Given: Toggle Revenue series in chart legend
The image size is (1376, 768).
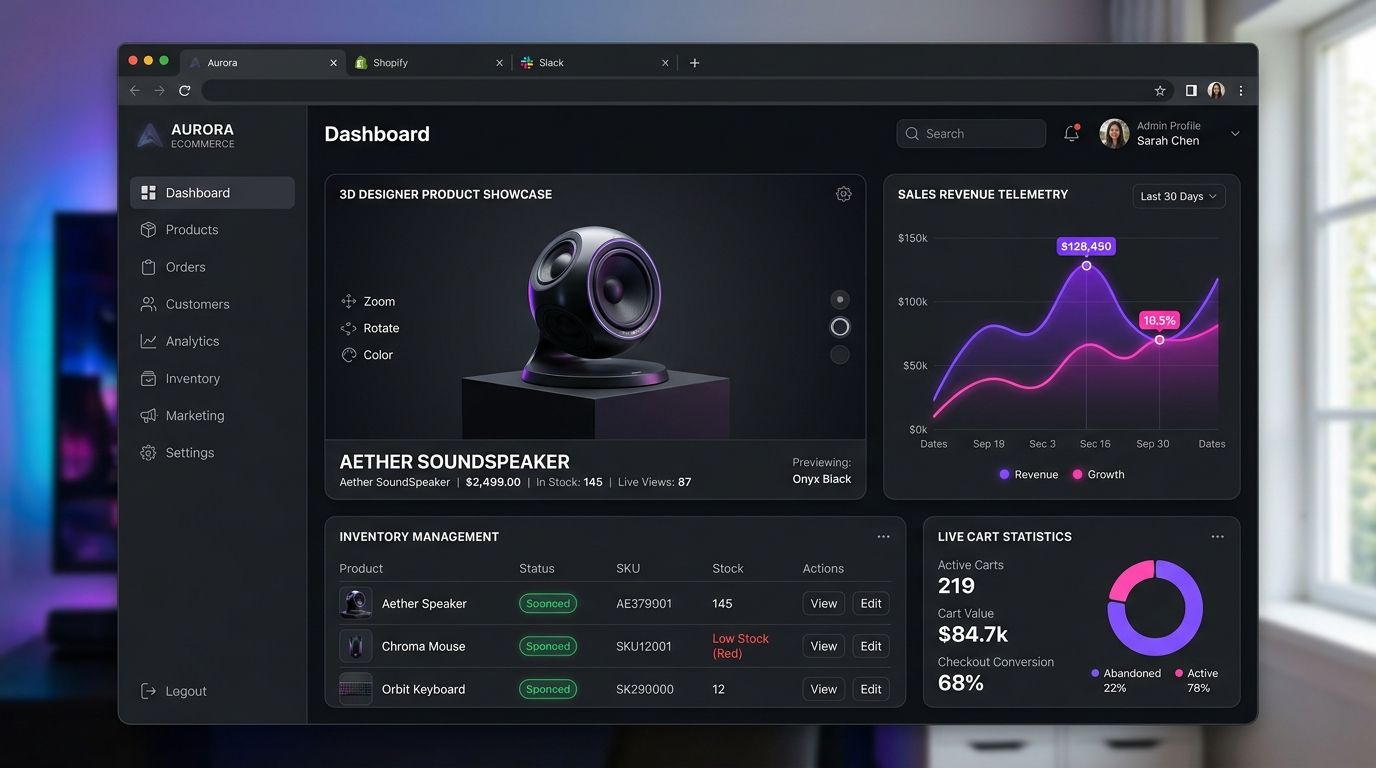Looking at the screenshot, I should click(x=1028, y=474).
